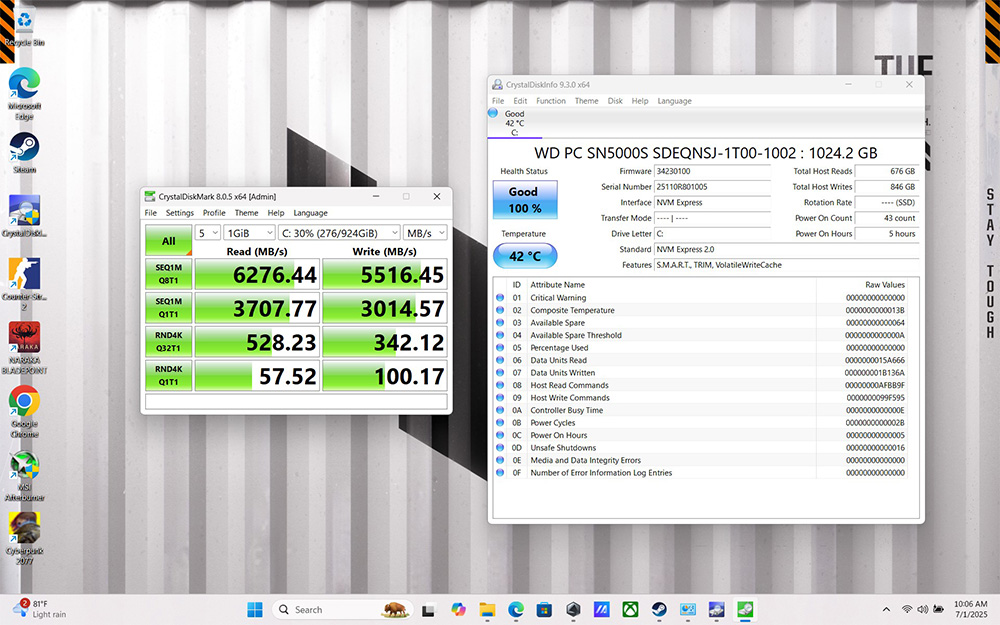This screenshot has width=1000, height=625.
Task: Open the unit dropdown showing MB/s
Action: coord(425,233)
